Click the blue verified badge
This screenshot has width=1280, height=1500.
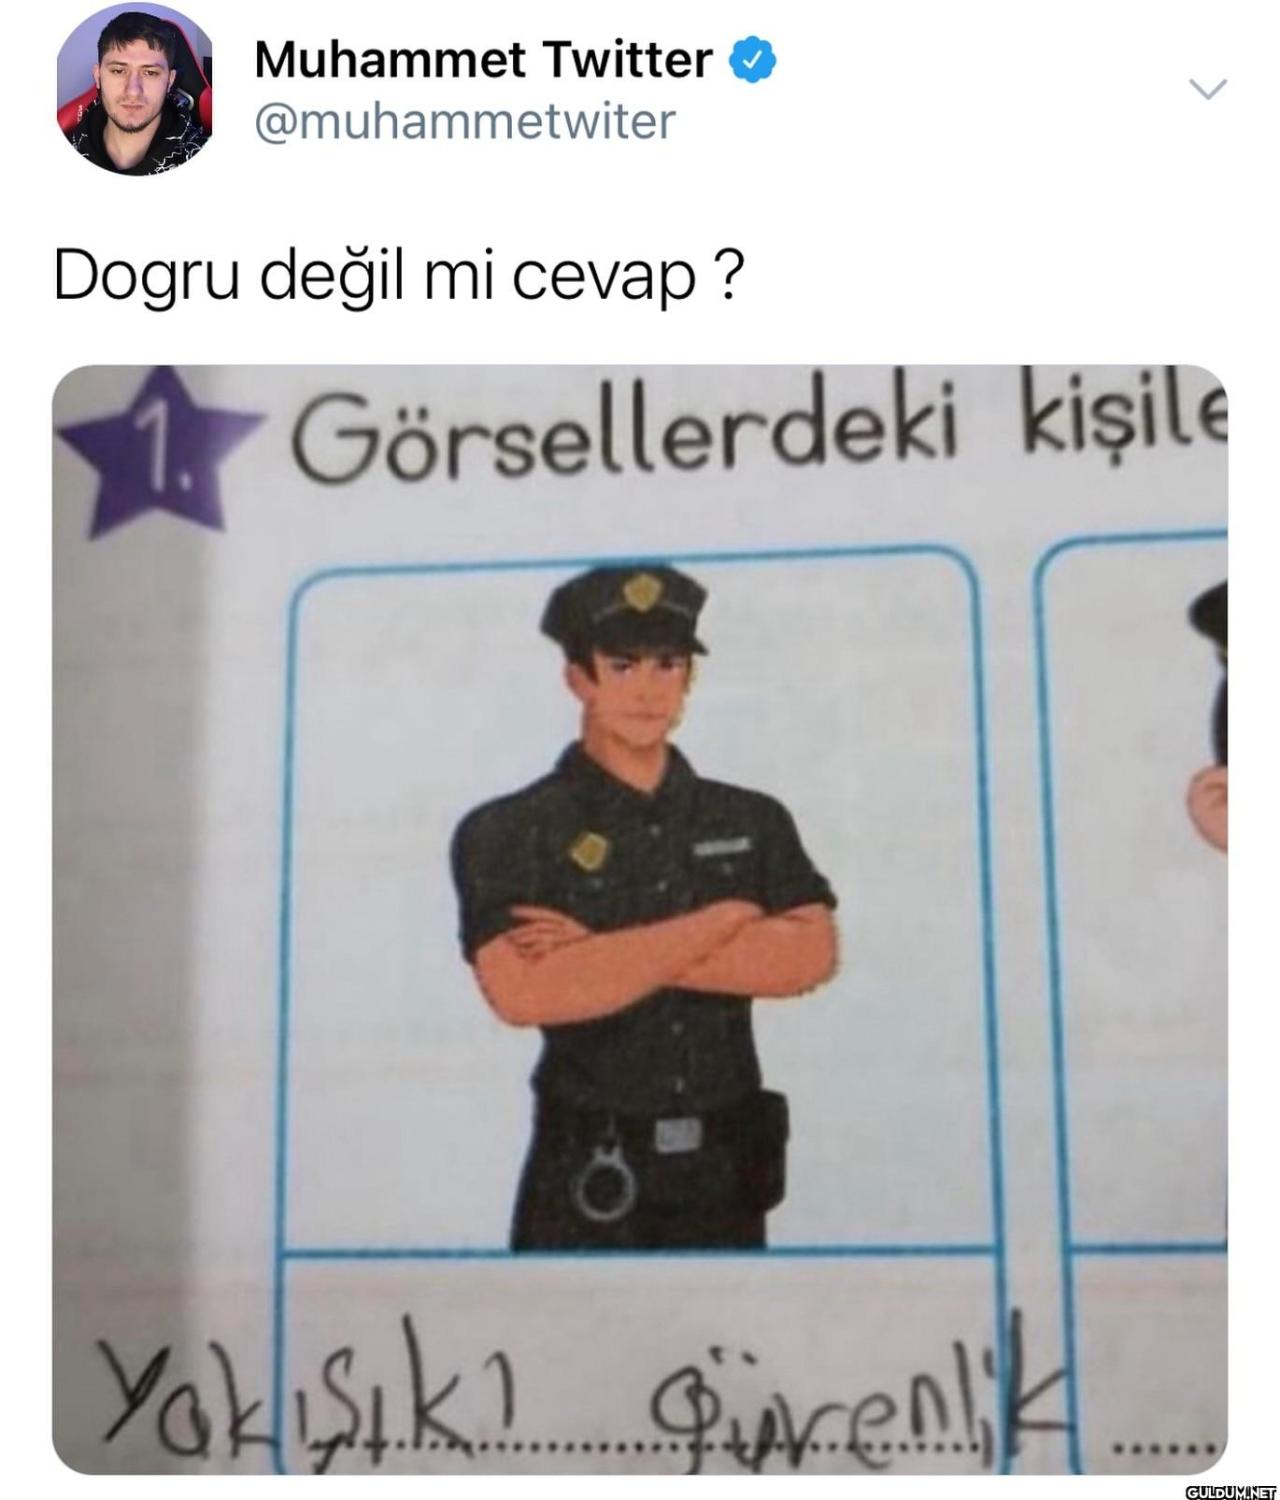click(755, 61)
